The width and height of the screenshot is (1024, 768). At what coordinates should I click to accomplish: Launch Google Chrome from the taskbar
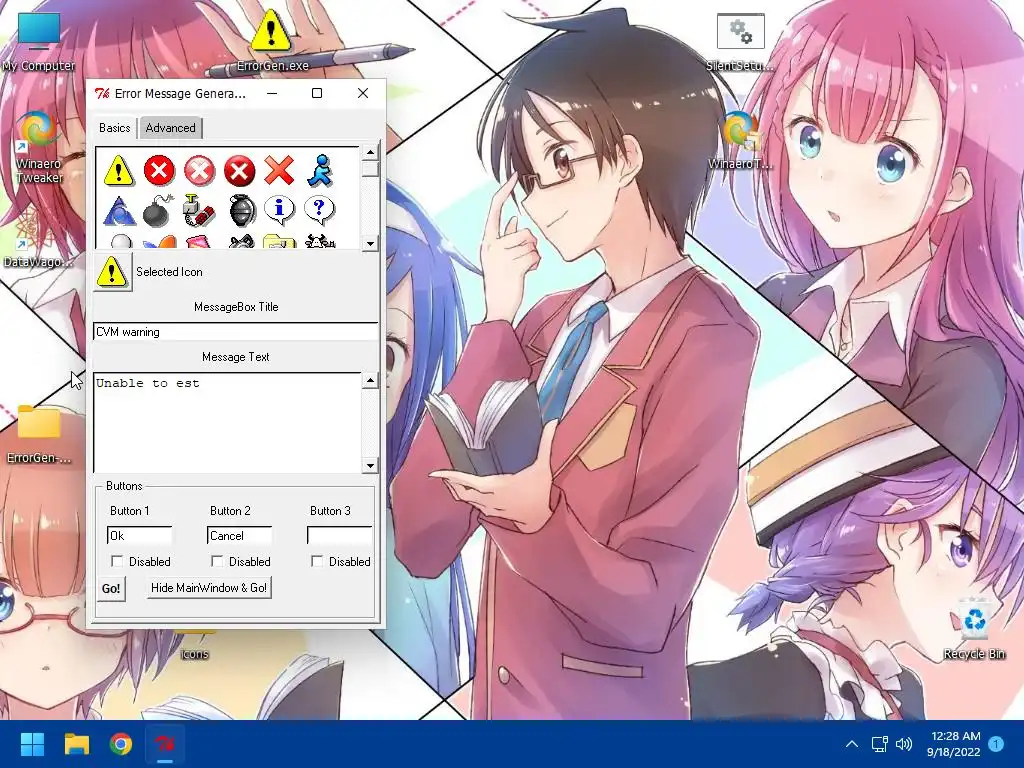121,744
